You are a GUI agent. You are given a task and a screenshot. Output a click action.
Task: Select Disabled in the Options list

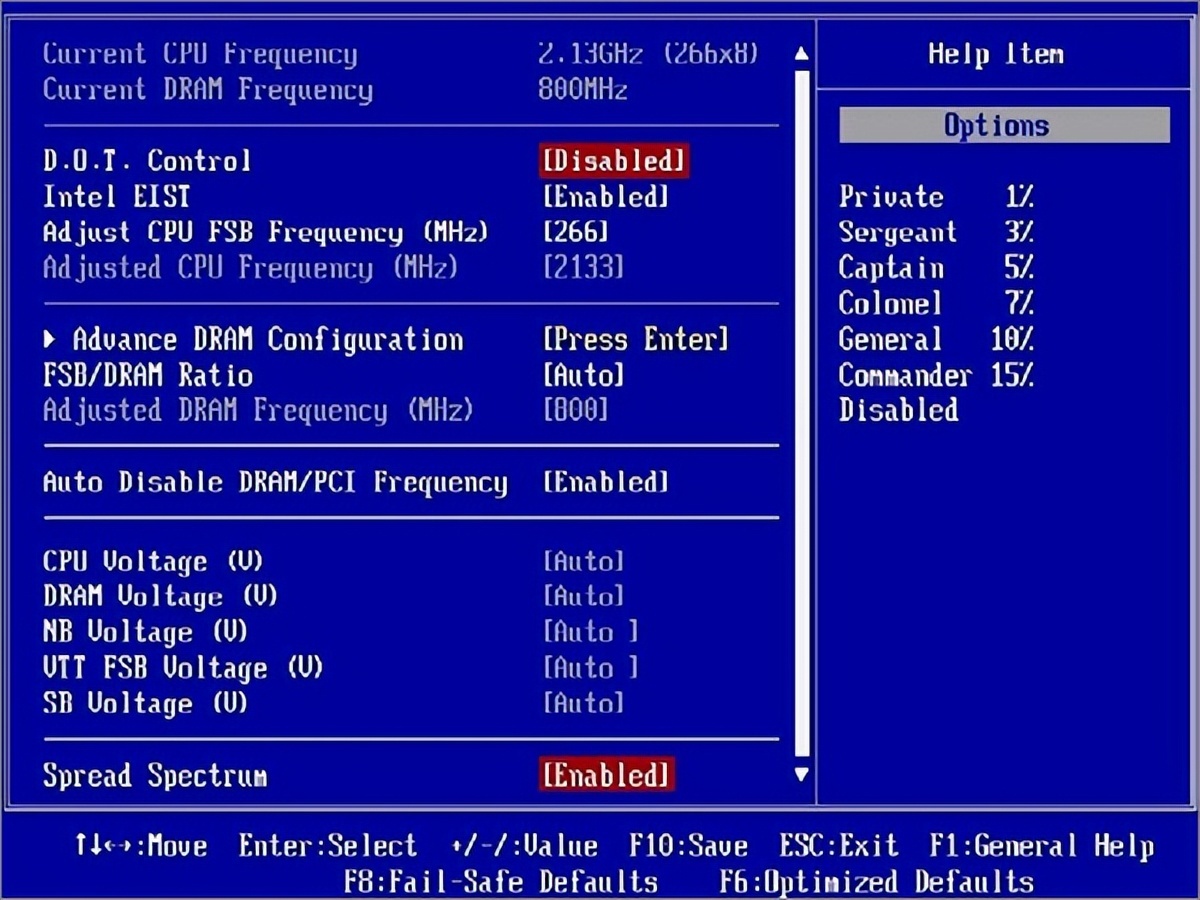[x=897, y=410]
